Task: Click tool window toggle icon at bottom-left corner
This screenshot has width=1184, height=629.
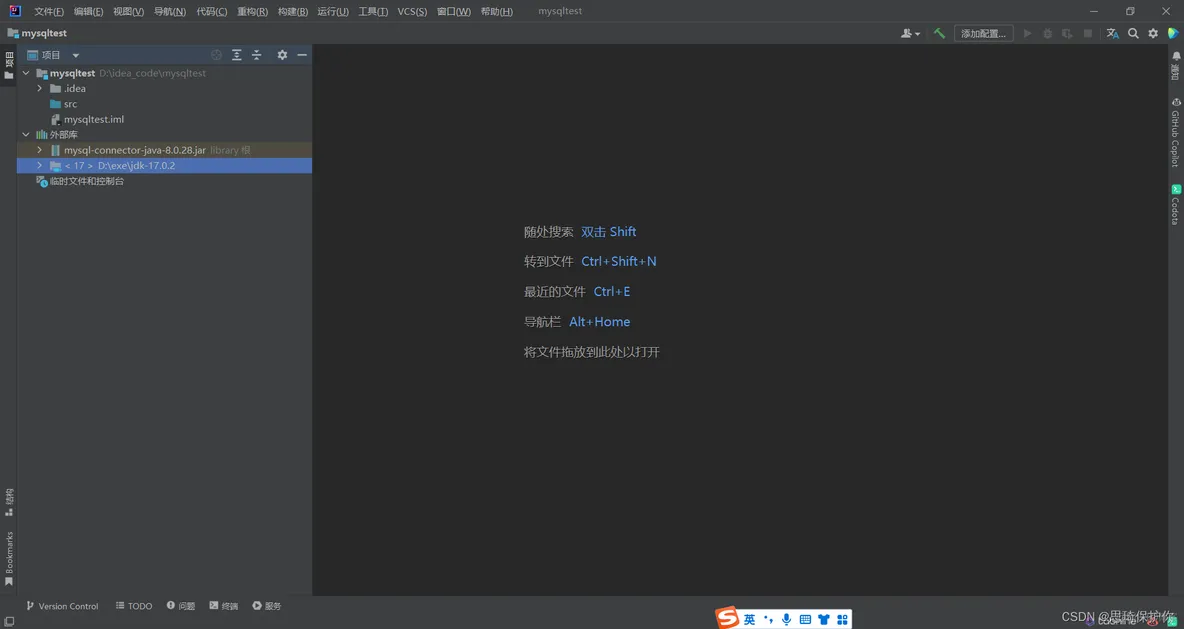Action: click(8, 621)
